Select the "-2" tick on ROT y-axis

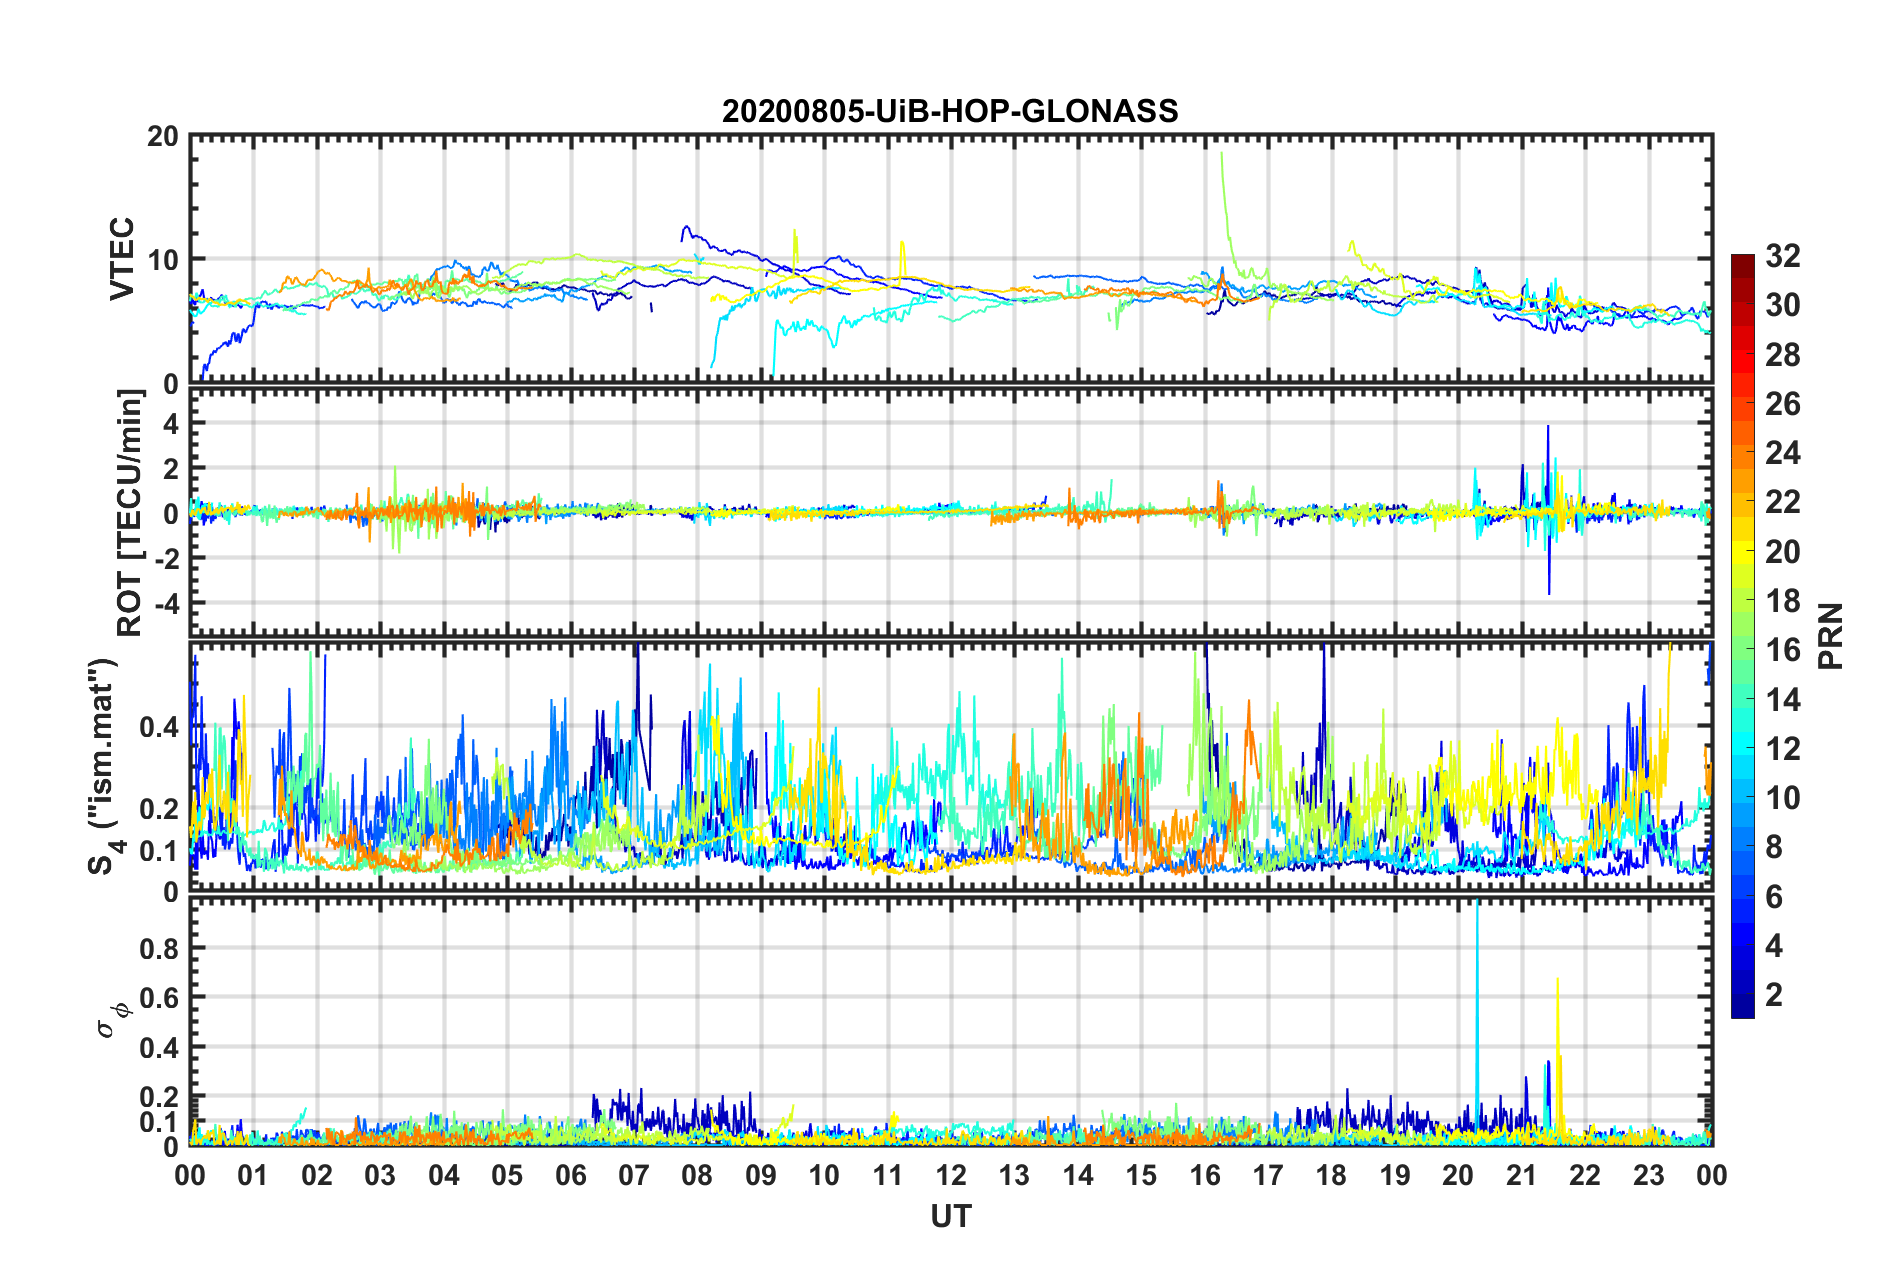166,558
